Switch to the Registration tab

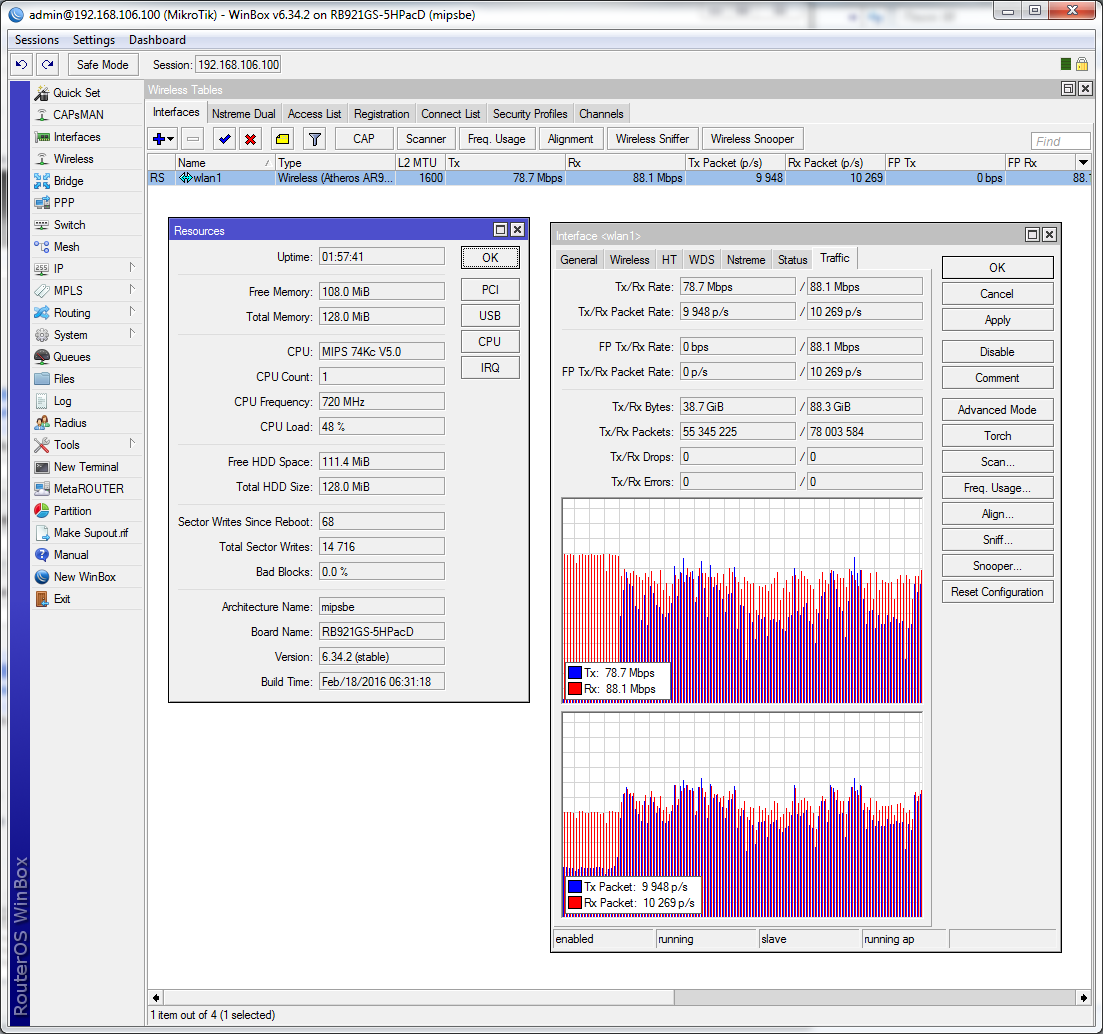pyautogui.click(x=381, y=114)
